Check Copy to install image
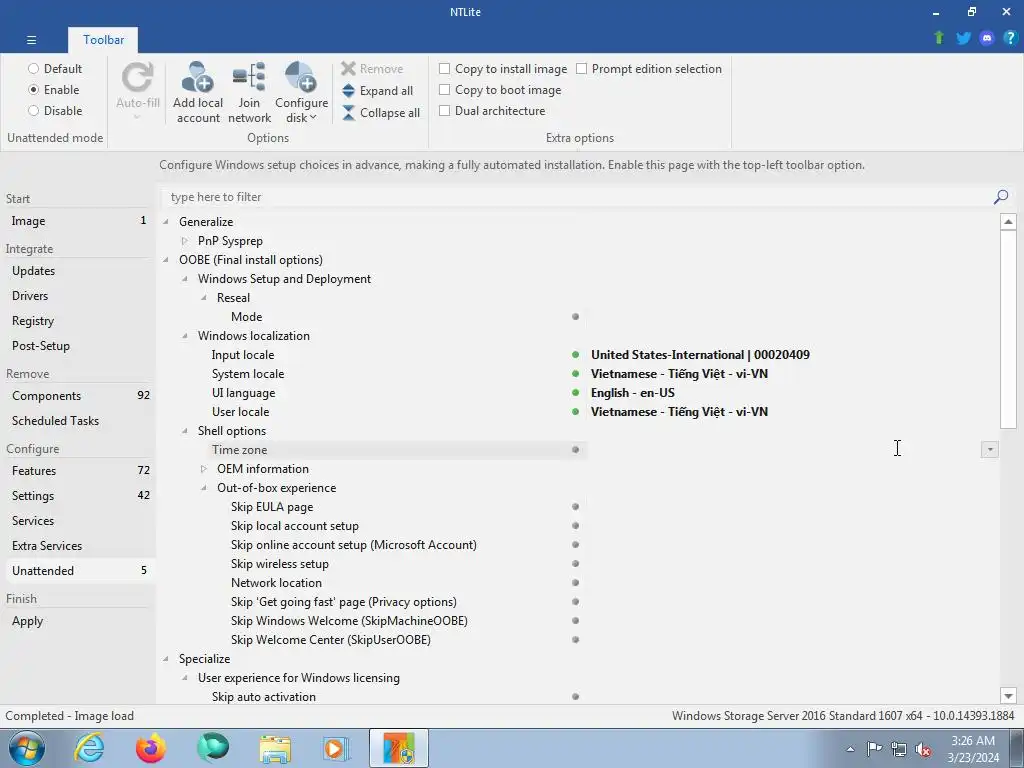 coord(445,69)
